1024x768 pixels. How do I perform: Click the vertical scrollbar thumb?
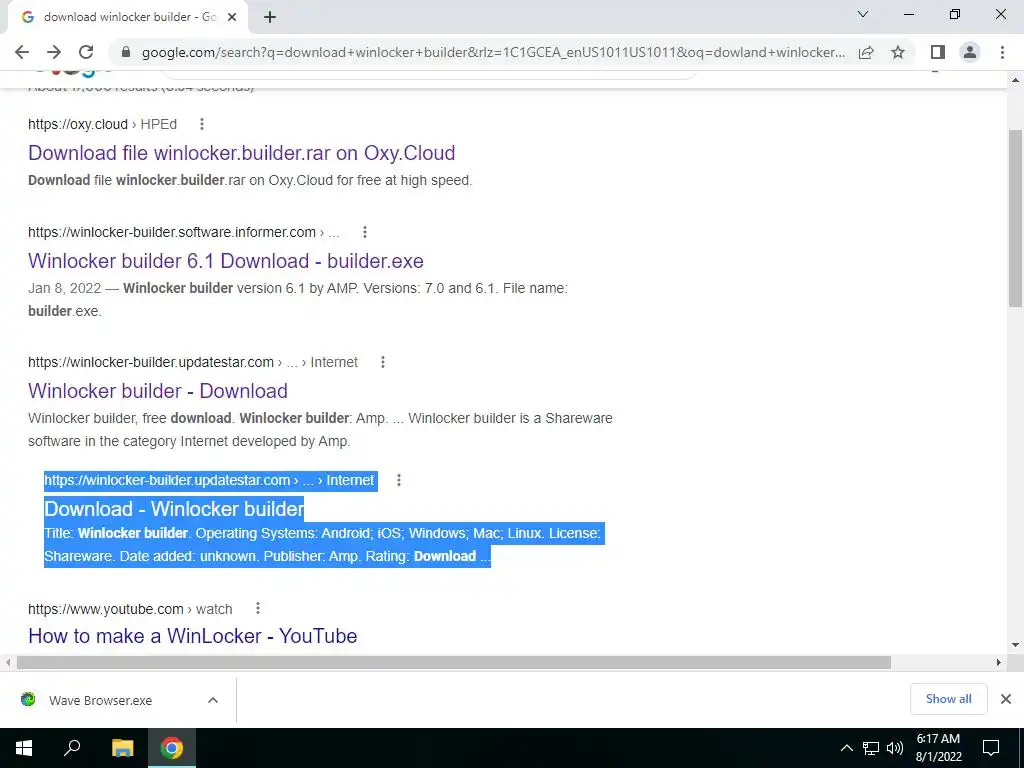(1016, 217)
